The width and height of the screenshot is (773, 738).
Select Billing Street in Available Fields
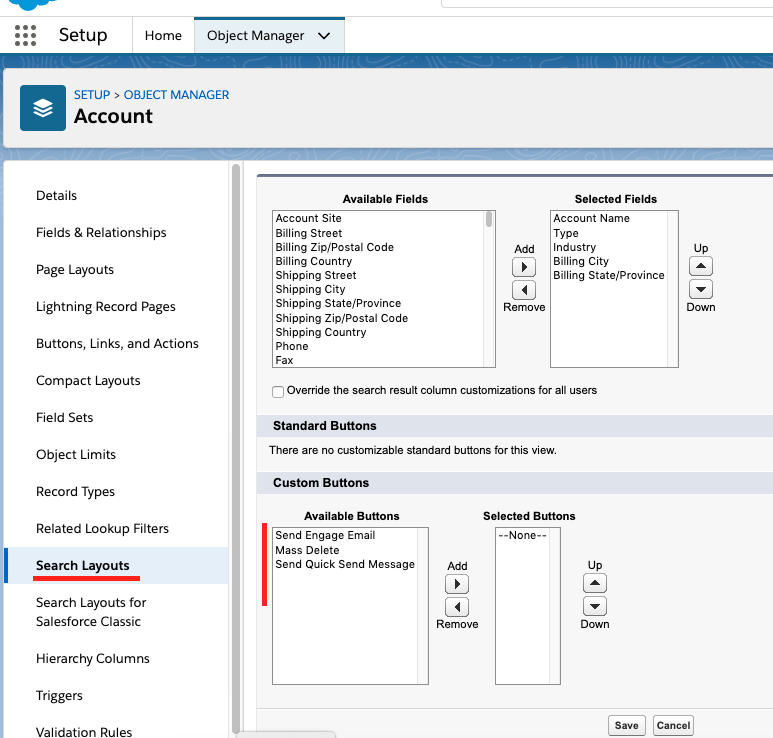[309, 233]
